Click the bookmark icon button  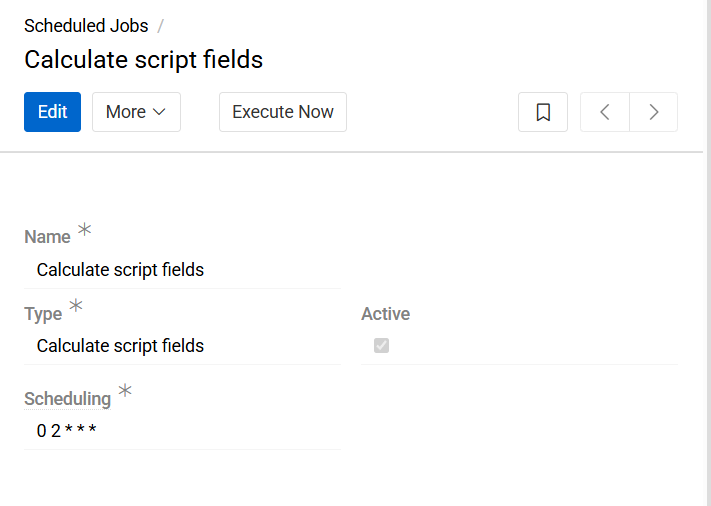pos(543,112)
